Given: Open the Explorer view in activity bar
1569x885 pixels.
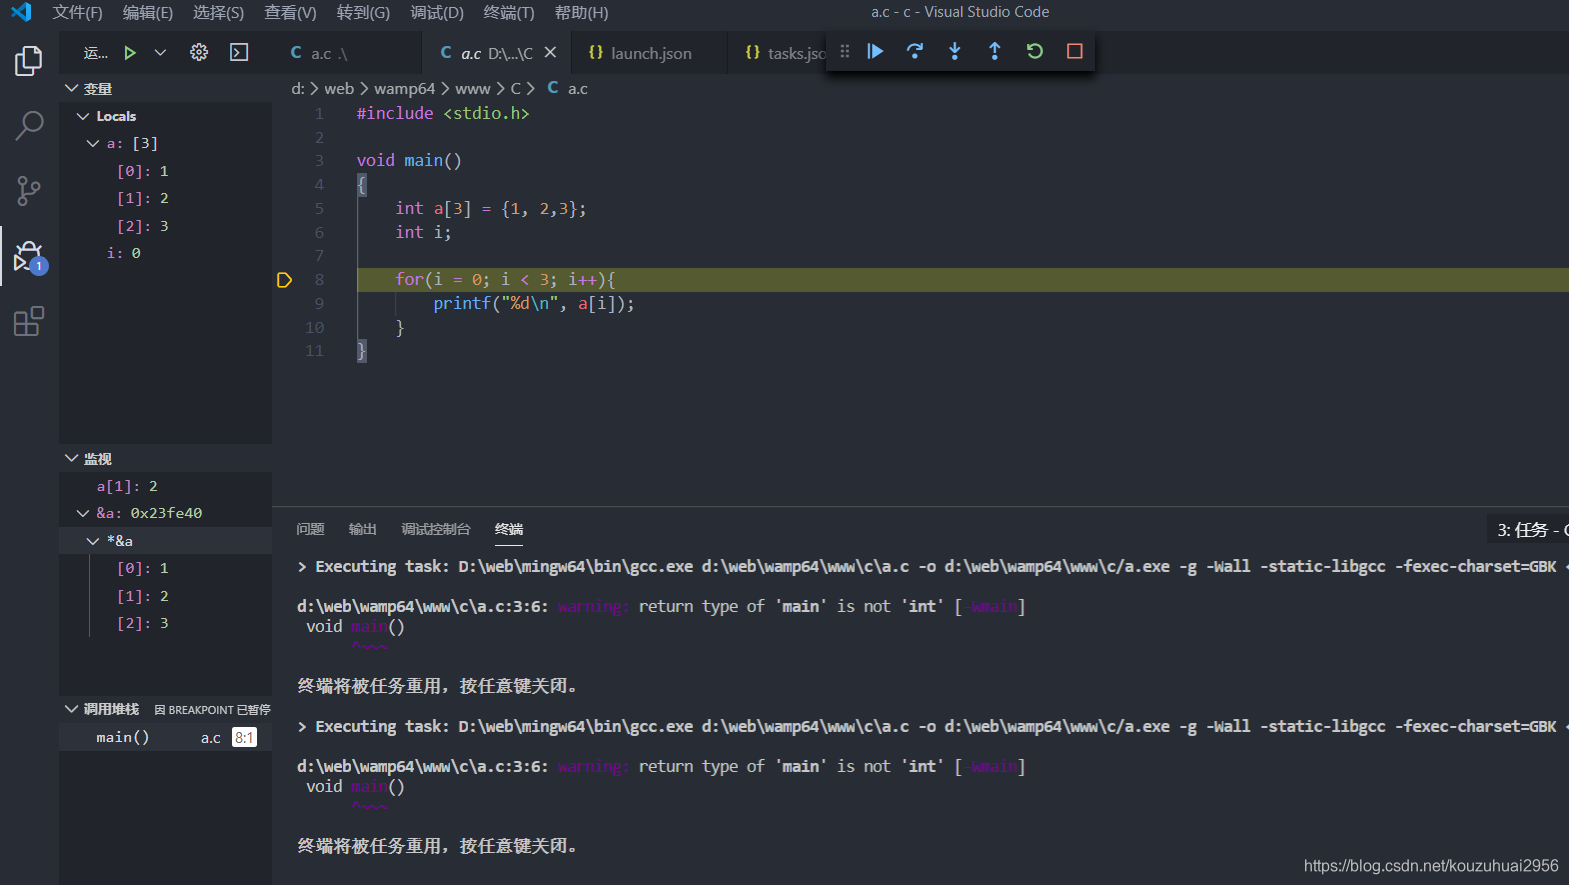Looking at the screenshot, I should pyautogui.click(x=29, y=61).
